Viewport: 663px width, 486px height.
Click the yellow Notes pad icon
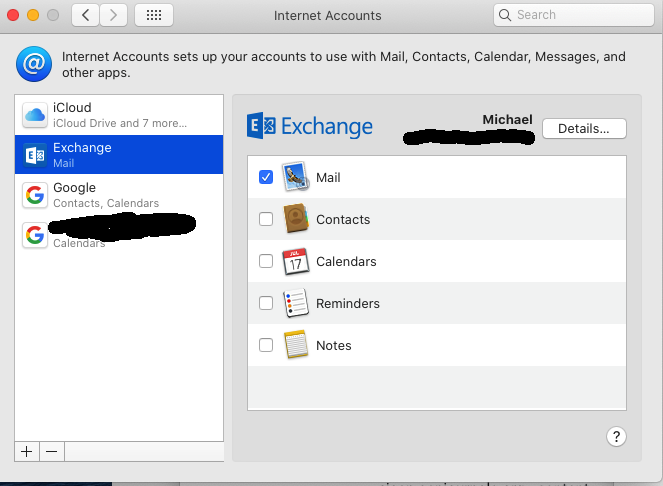[x=296, y=345]
